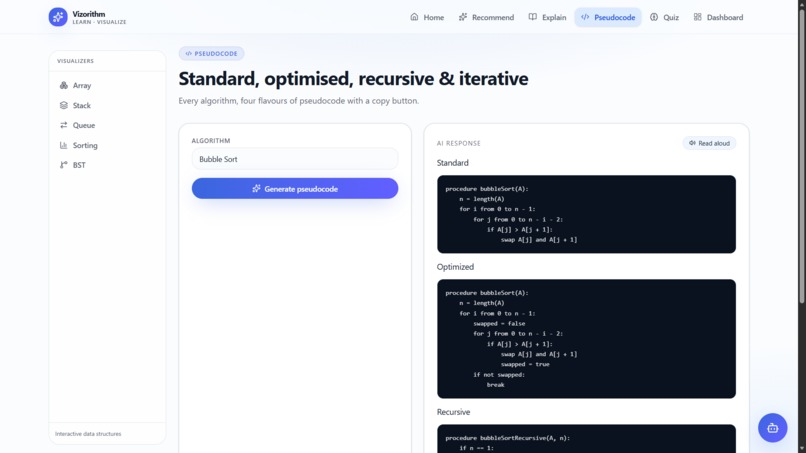Viewport: 806px width, 453px height.
Task: Click the Vizorithm brand name text
Action: pyautogui.click(x=89, y=14)
